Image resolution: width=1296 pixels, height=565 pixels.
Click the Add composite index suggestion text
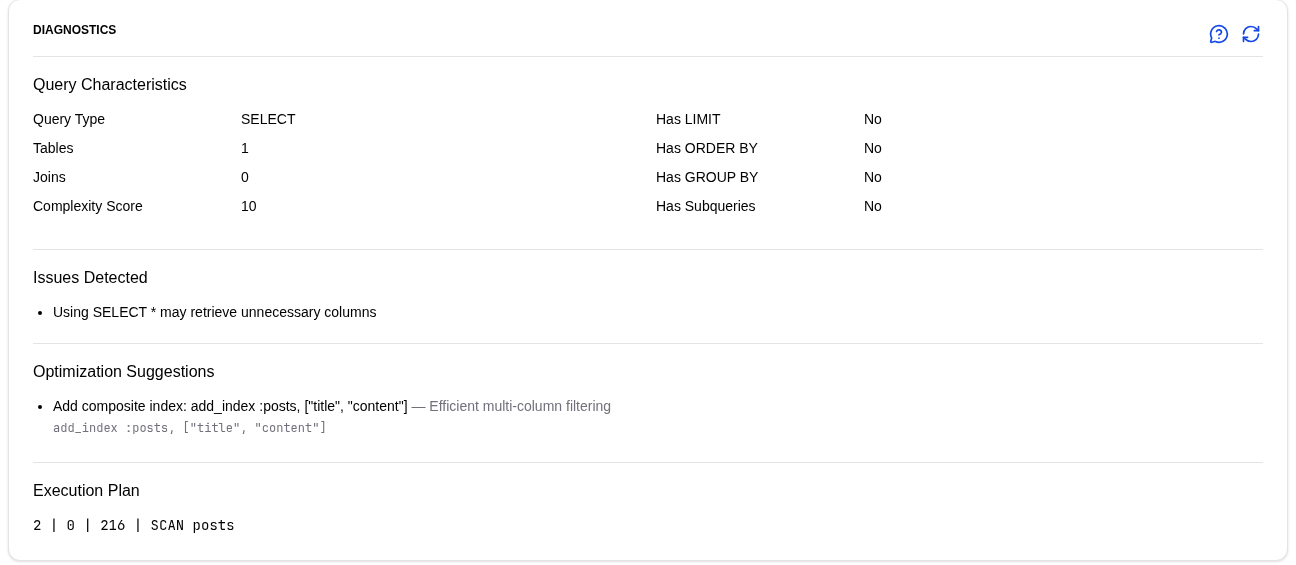click(230, 406)
